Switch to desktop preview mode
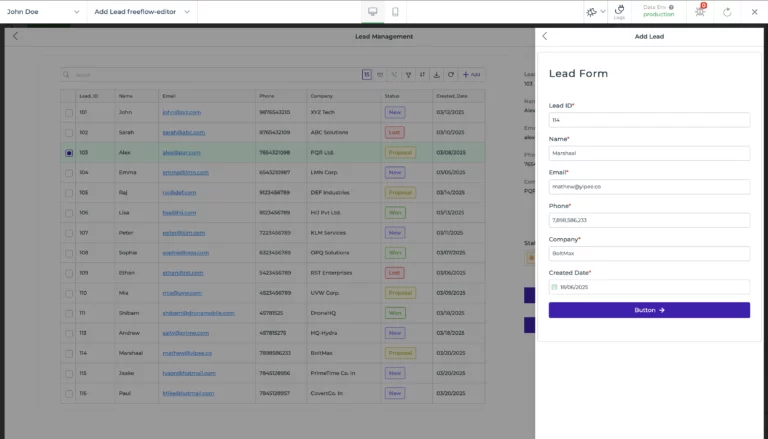768x439 pixels. [373, 12]
